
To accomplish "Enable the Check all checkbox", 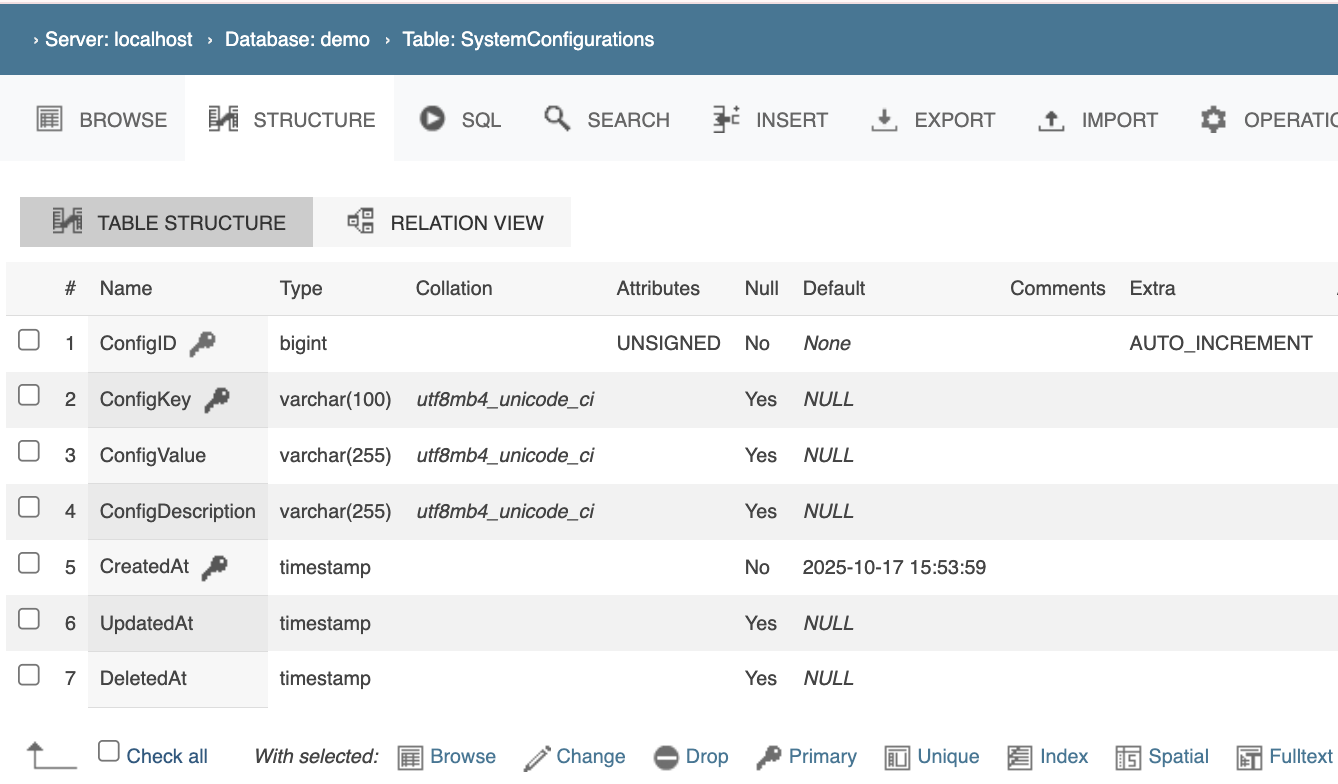I will 109,752.
